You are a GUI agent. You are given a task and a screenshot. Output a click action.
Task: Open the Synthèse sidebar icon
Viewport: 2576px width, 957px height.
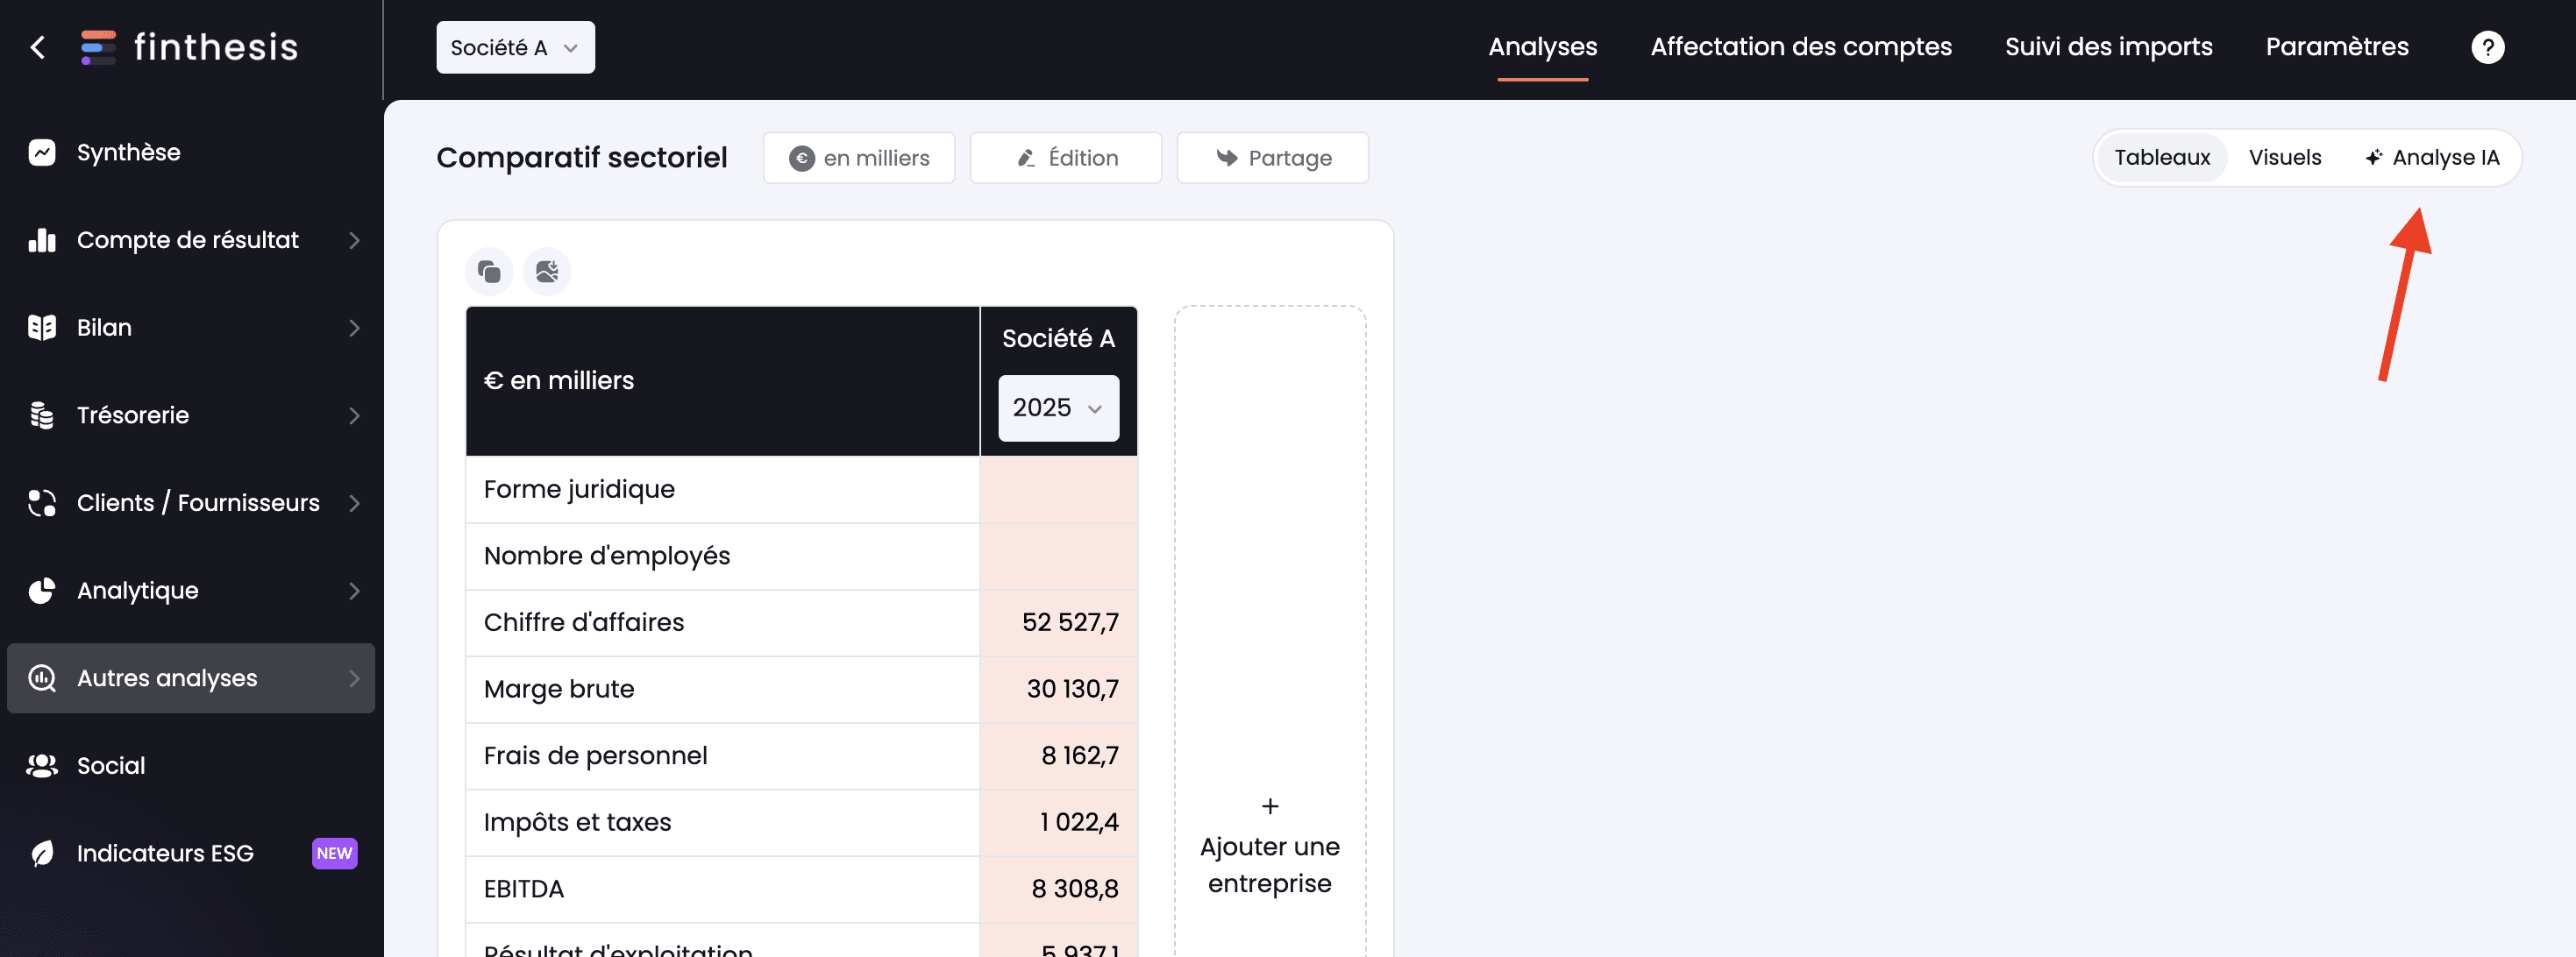pos(42,152)
